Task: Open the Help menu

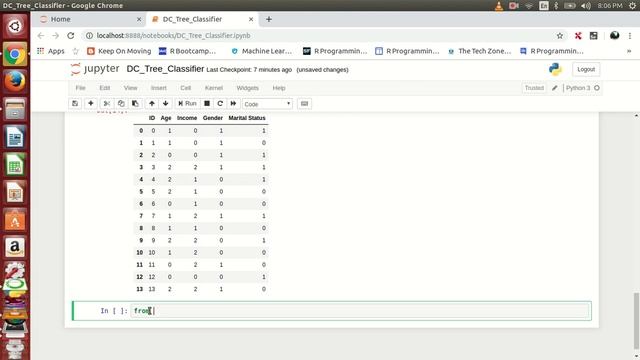Action: [x=279, y=88]
